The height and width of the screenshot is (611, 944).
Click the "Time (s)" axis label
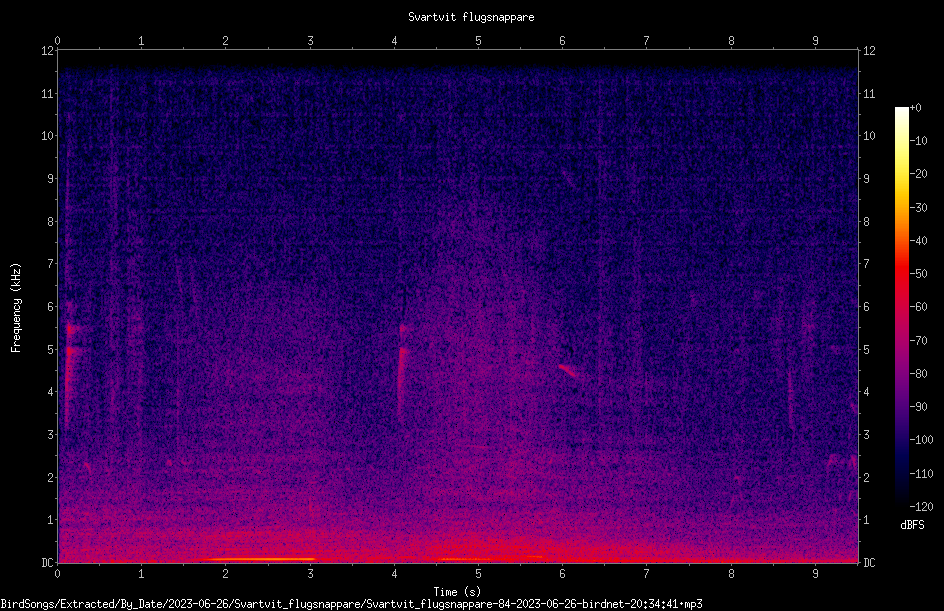click(457, 592)
